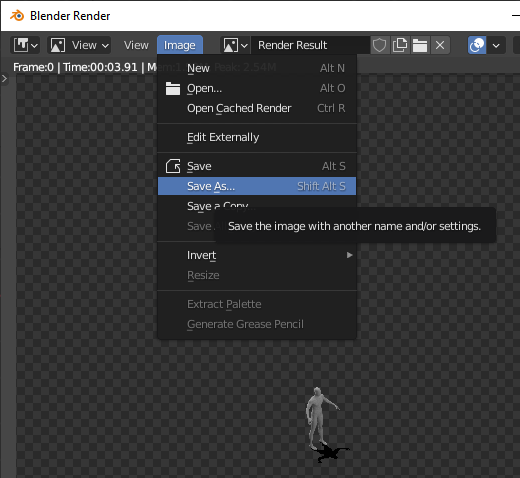
Task: Click the folder icon beside Open...
Action: click(x=173, y=88)
